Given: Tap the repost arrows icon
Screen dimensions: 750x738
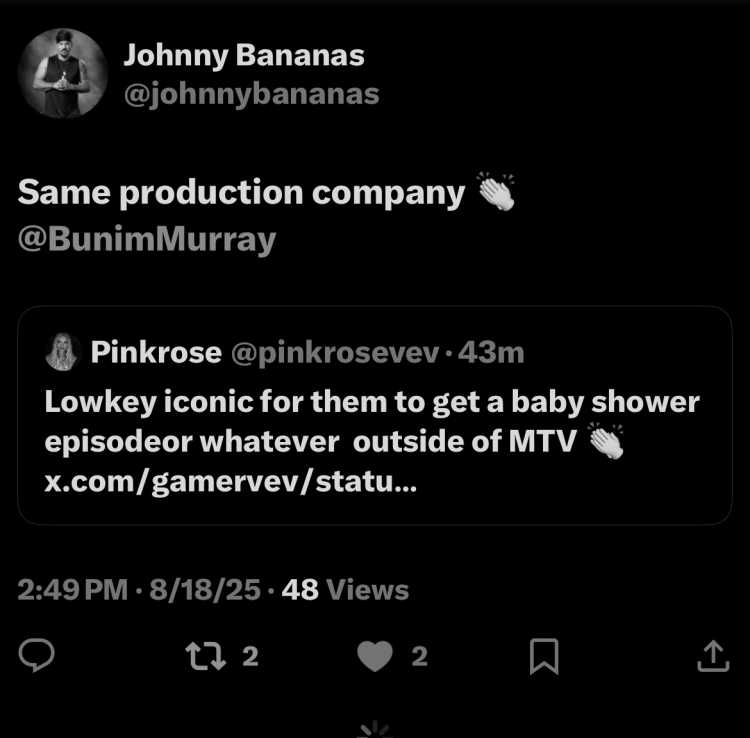Looking at the screenshot, I should [206, 656].
